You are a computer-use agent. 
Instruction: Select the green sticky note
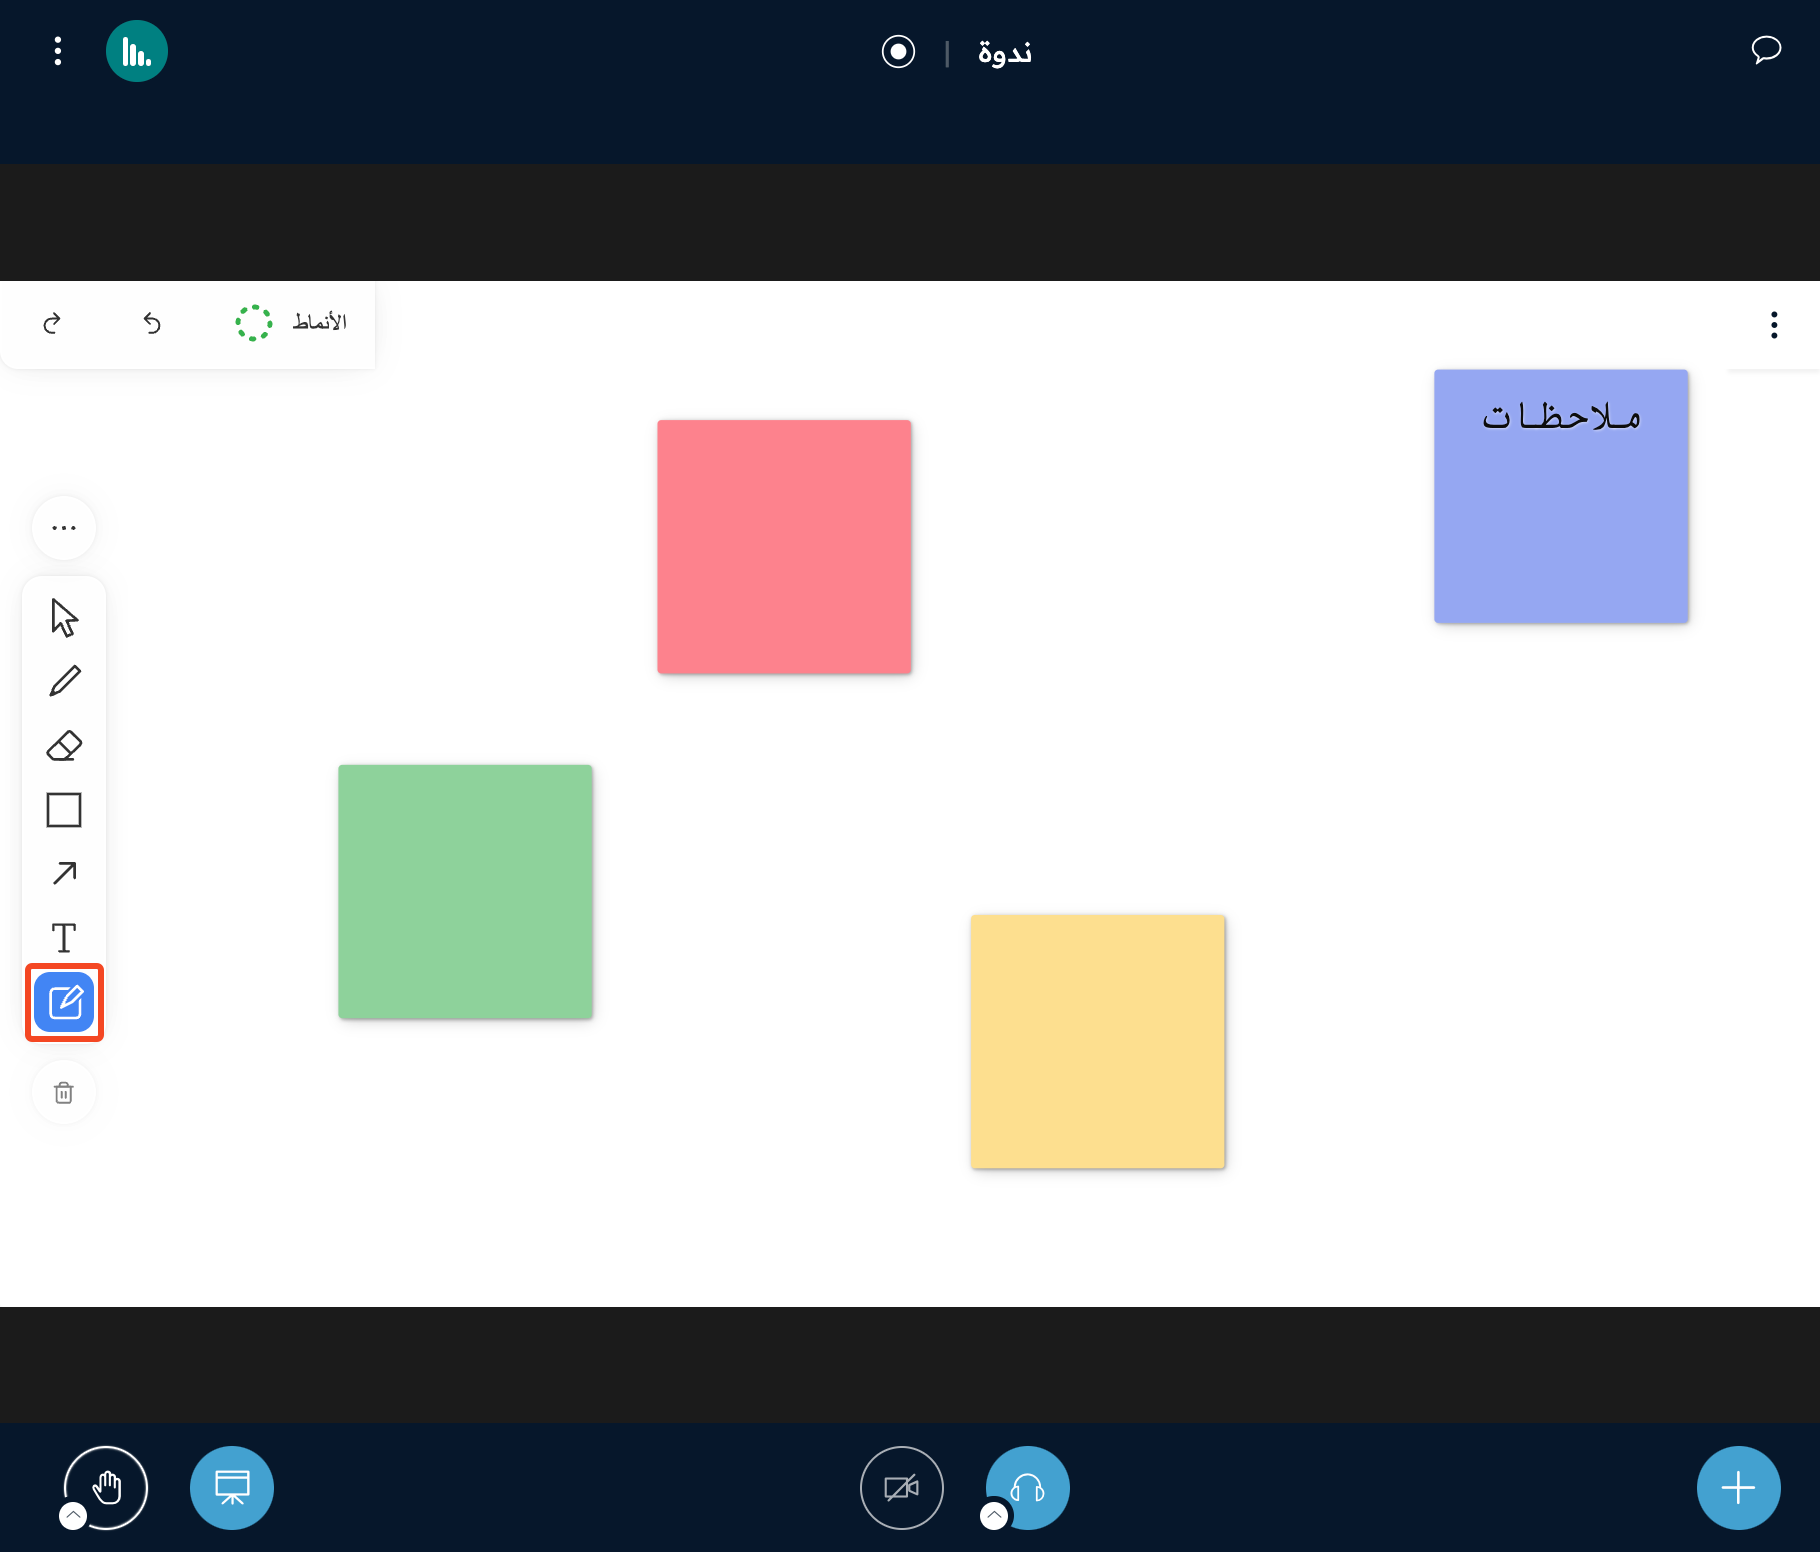(x=465, y=892)
